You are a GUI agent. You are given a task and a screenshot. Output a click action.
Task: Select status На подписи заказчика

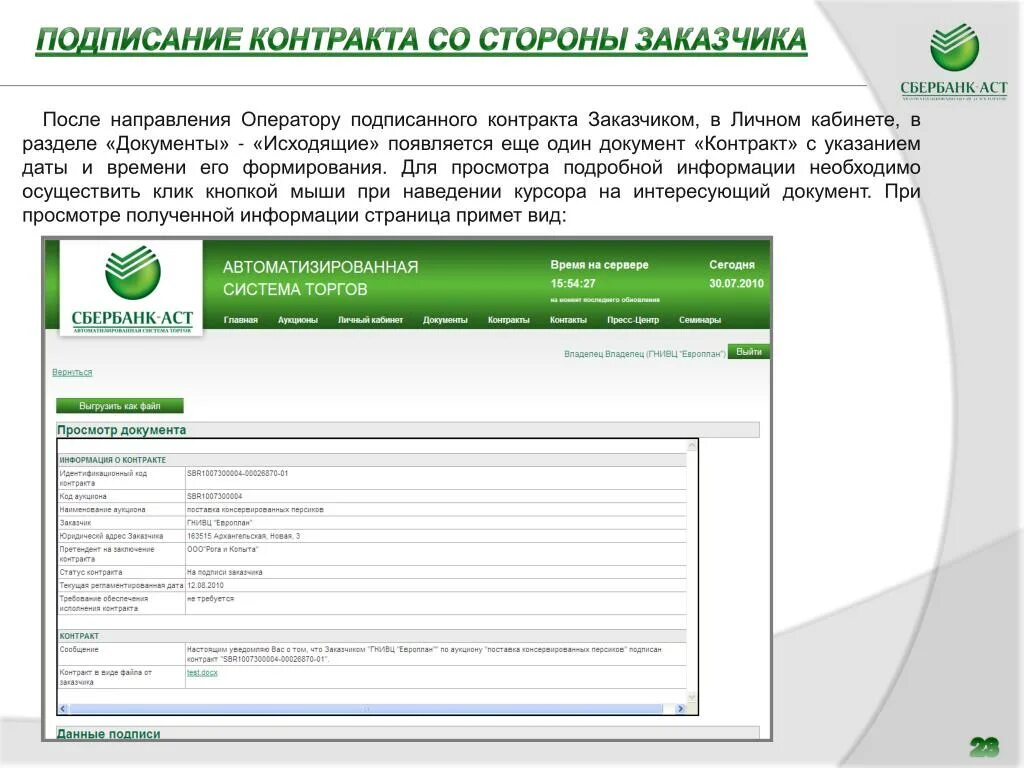225,572
